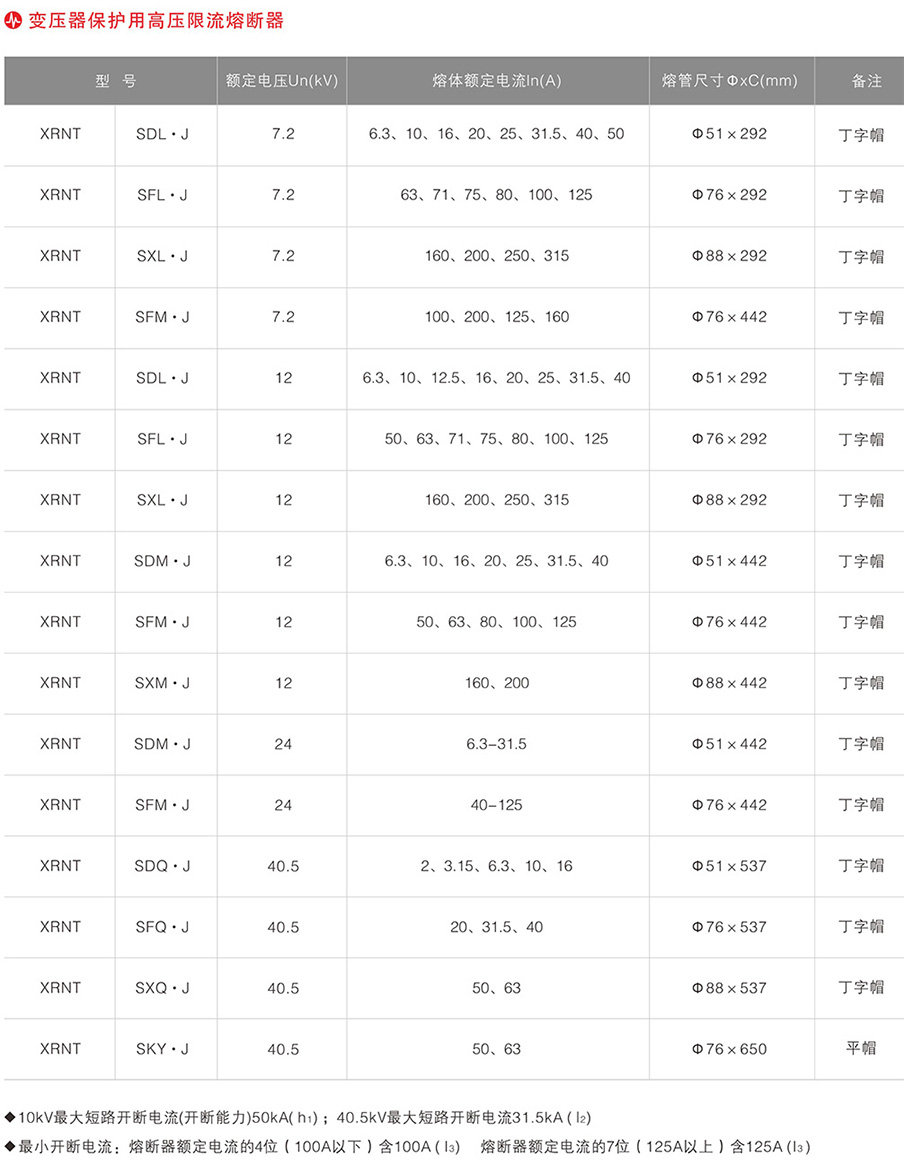Select the 熔体额定电流In(A) header cell
Image resolution: width=904 pixels, height=1165 pixels.
497,81
